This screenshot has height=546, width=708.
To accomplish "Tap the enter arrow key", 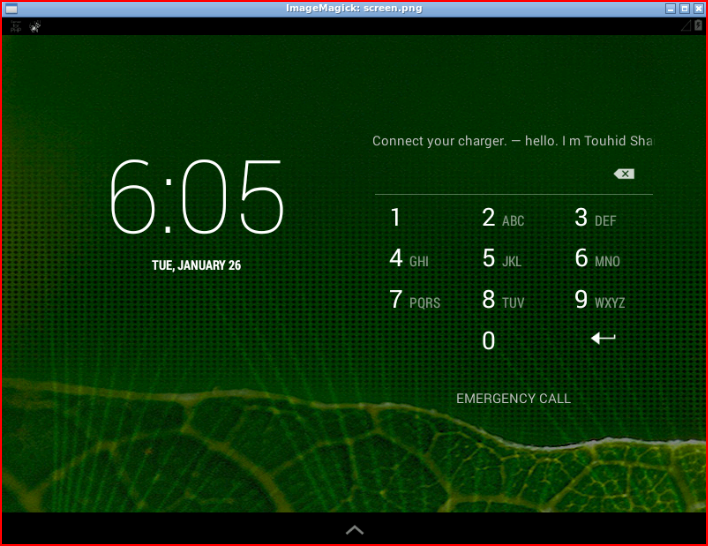I will click(603, 337).
